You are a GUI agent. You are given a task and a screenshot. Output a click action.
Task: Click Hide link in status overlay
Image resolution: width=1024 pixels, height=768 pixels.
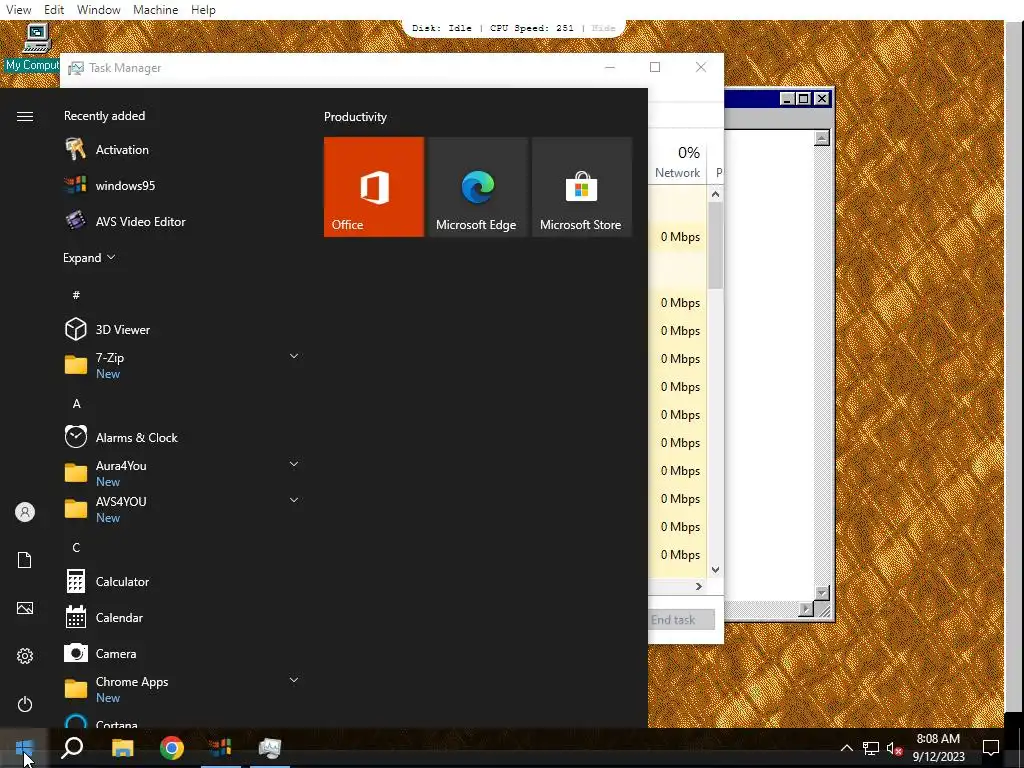pos(603,28)
